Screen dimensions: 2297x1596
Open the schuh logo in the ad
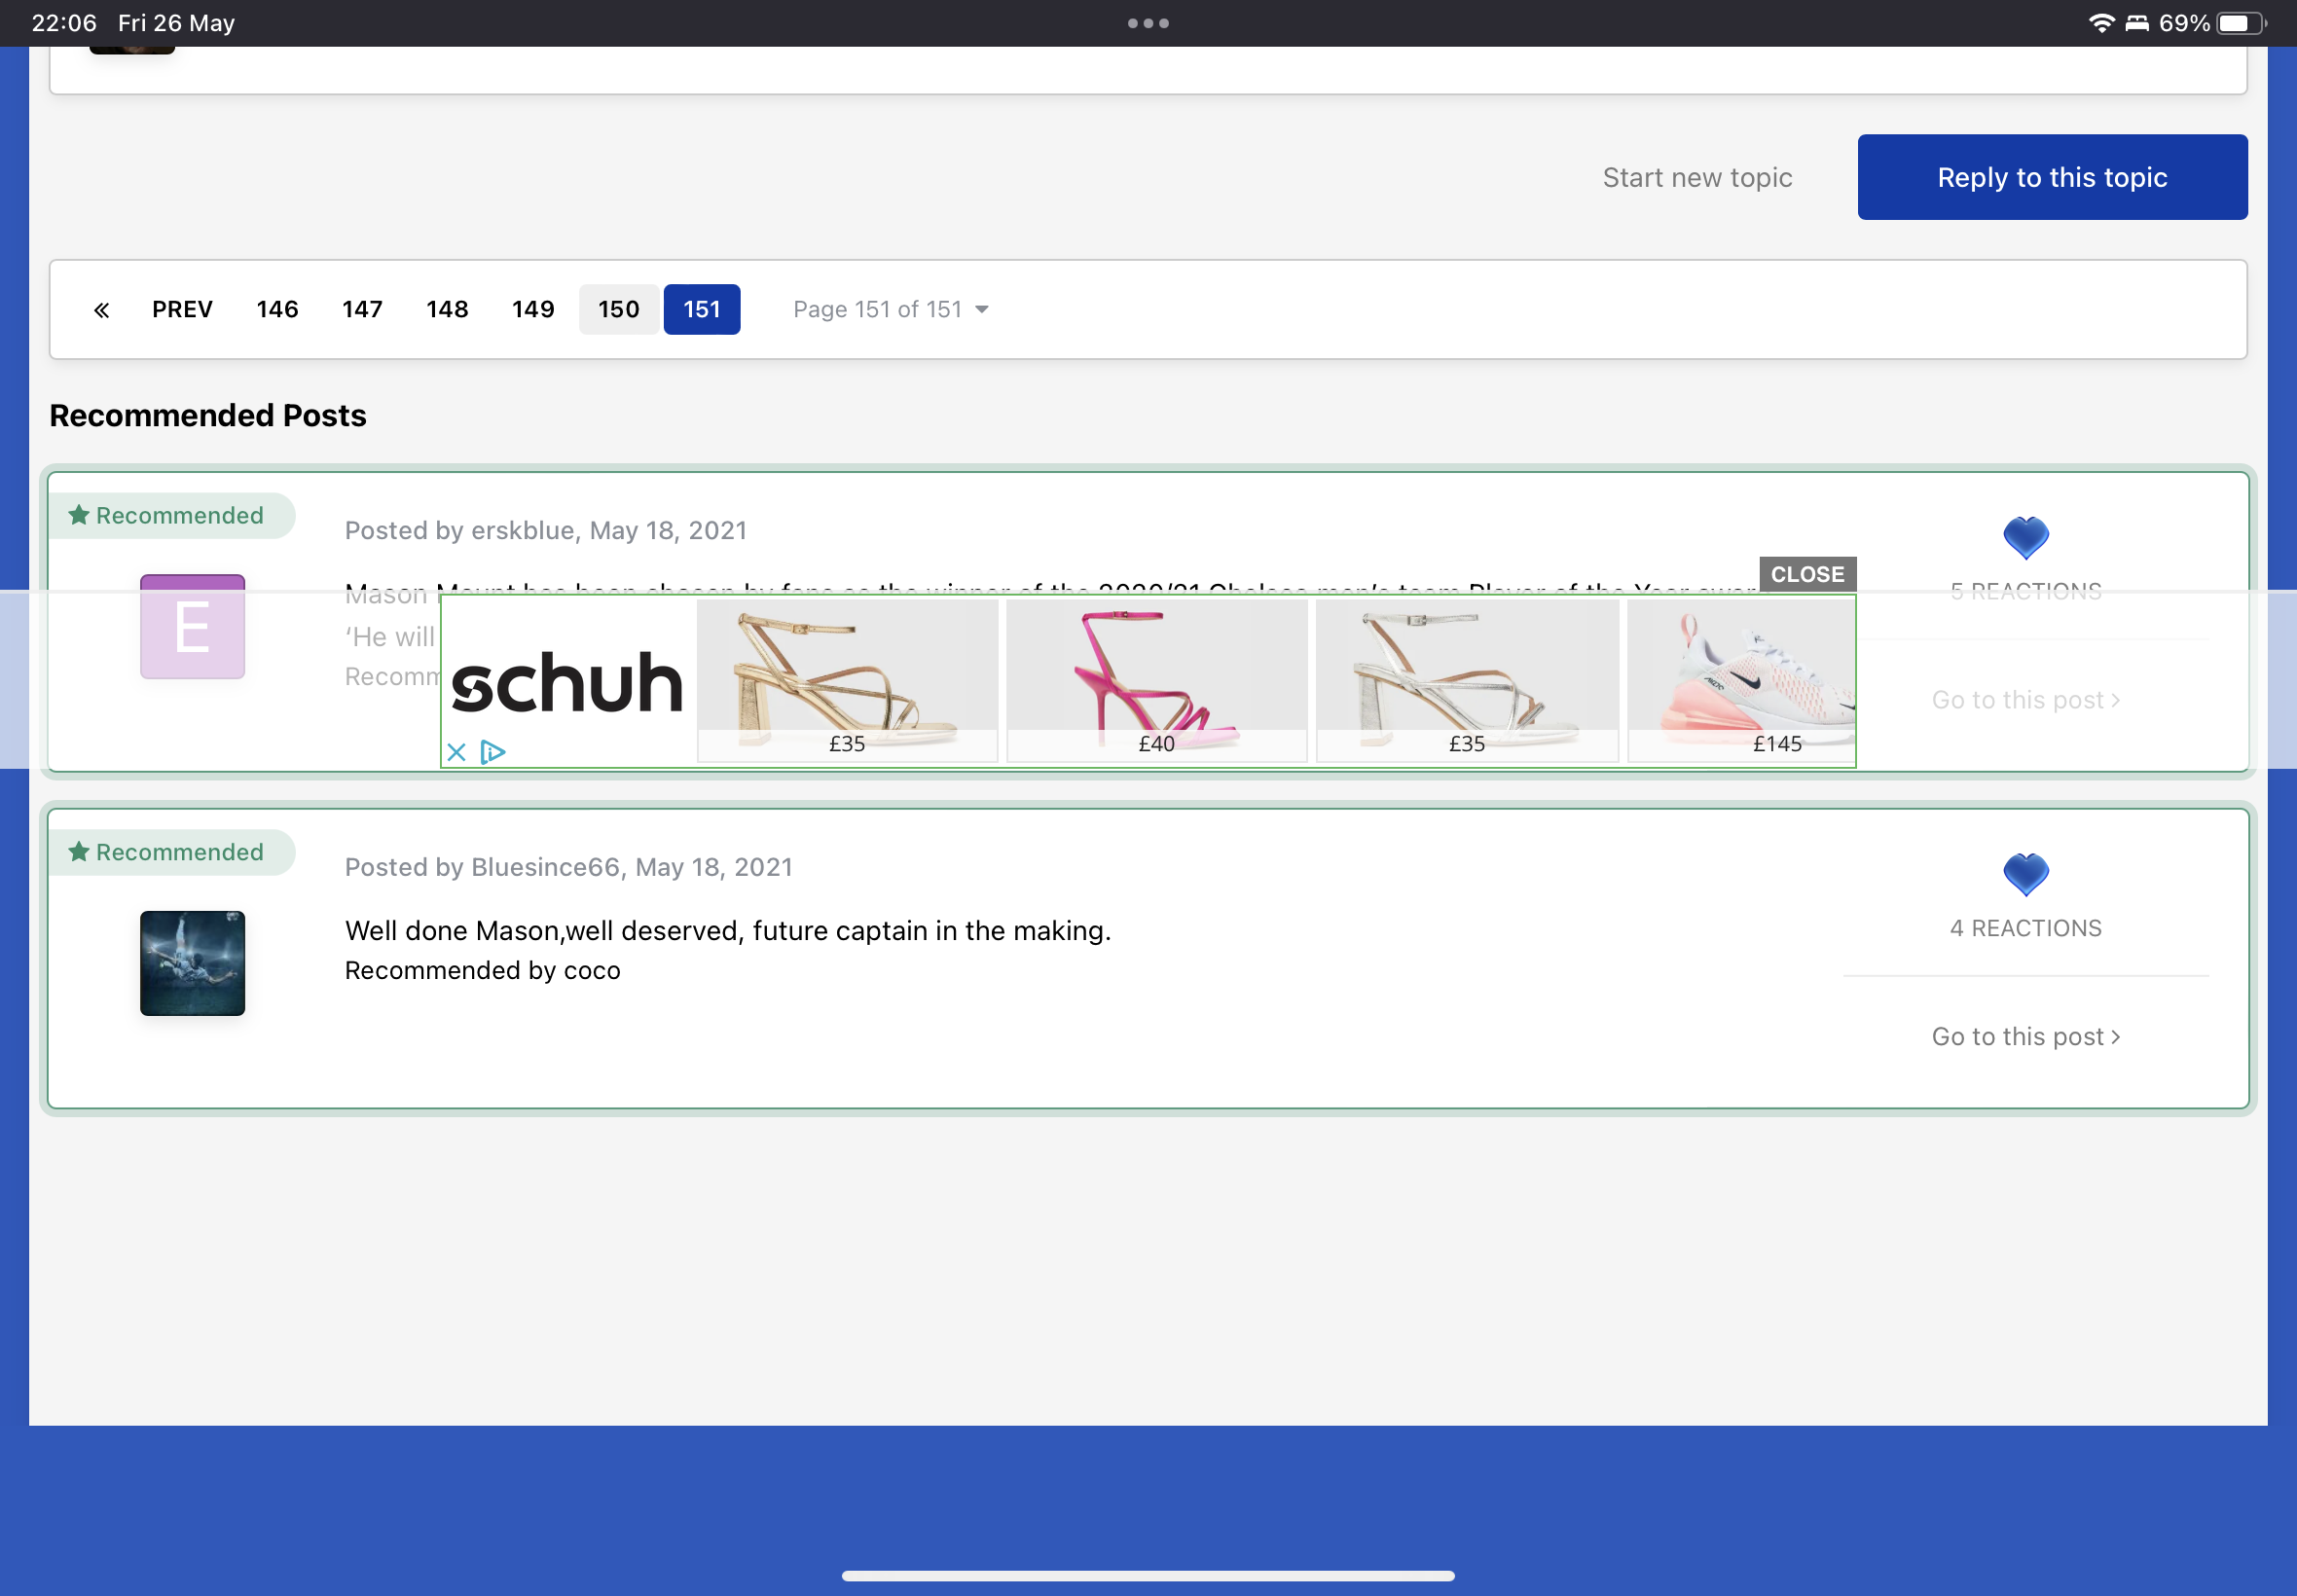pyautogui.click(x=567, y=684)
